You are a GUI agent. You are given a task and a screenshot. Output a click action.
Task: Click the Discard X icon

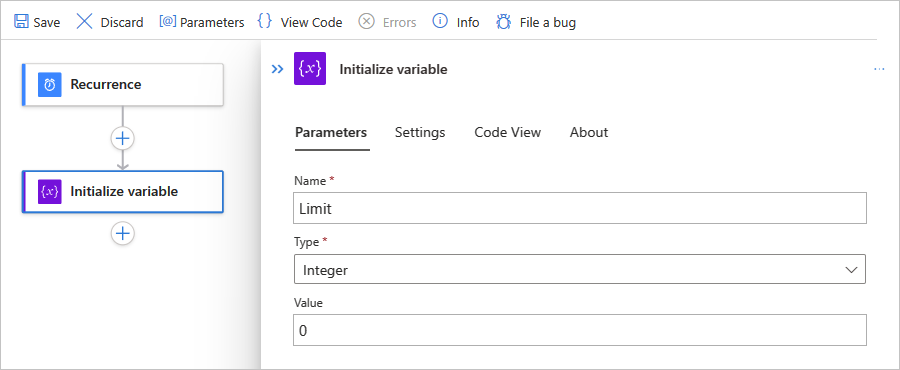click(84, 22)
